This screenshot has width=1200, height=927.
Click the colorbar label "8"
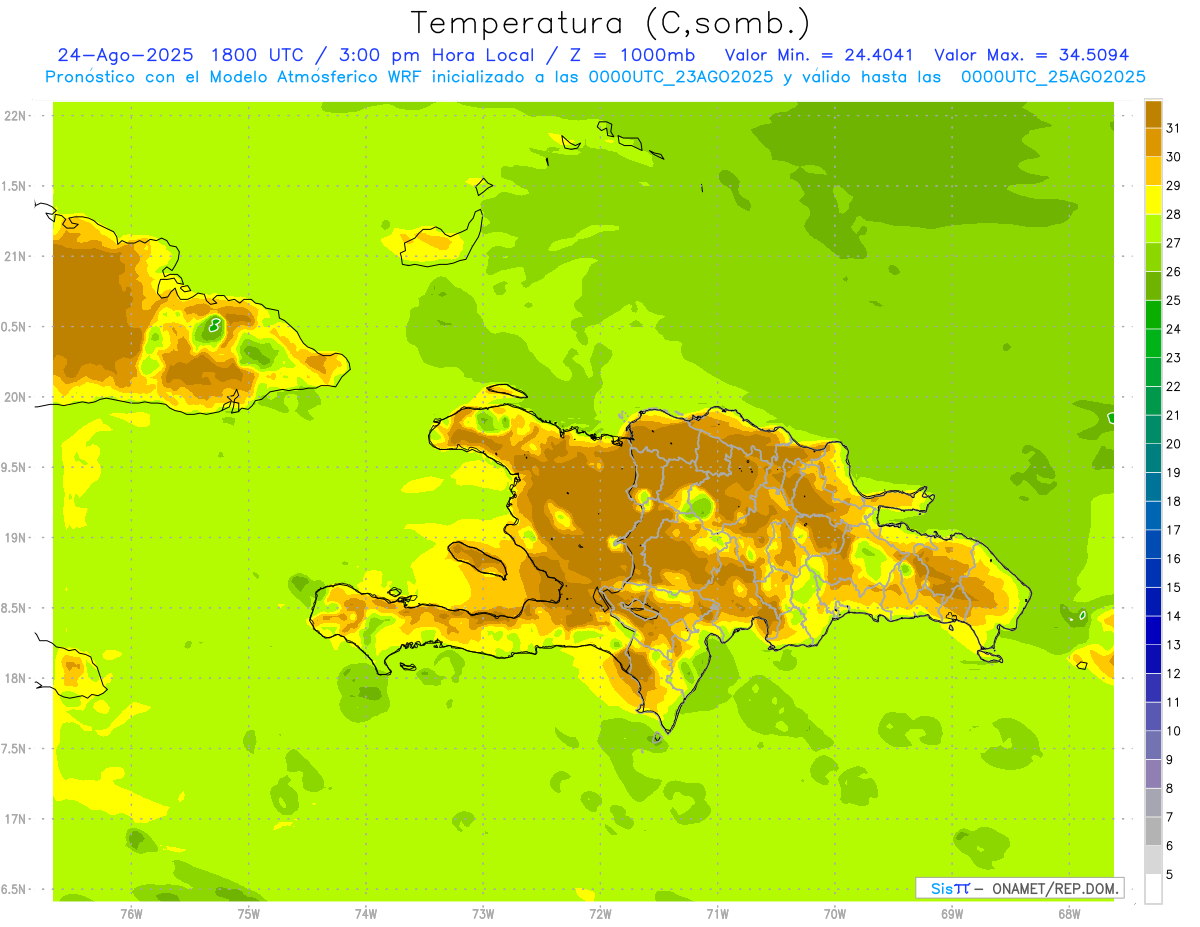pyautogui.click(x=1170, y=788)
